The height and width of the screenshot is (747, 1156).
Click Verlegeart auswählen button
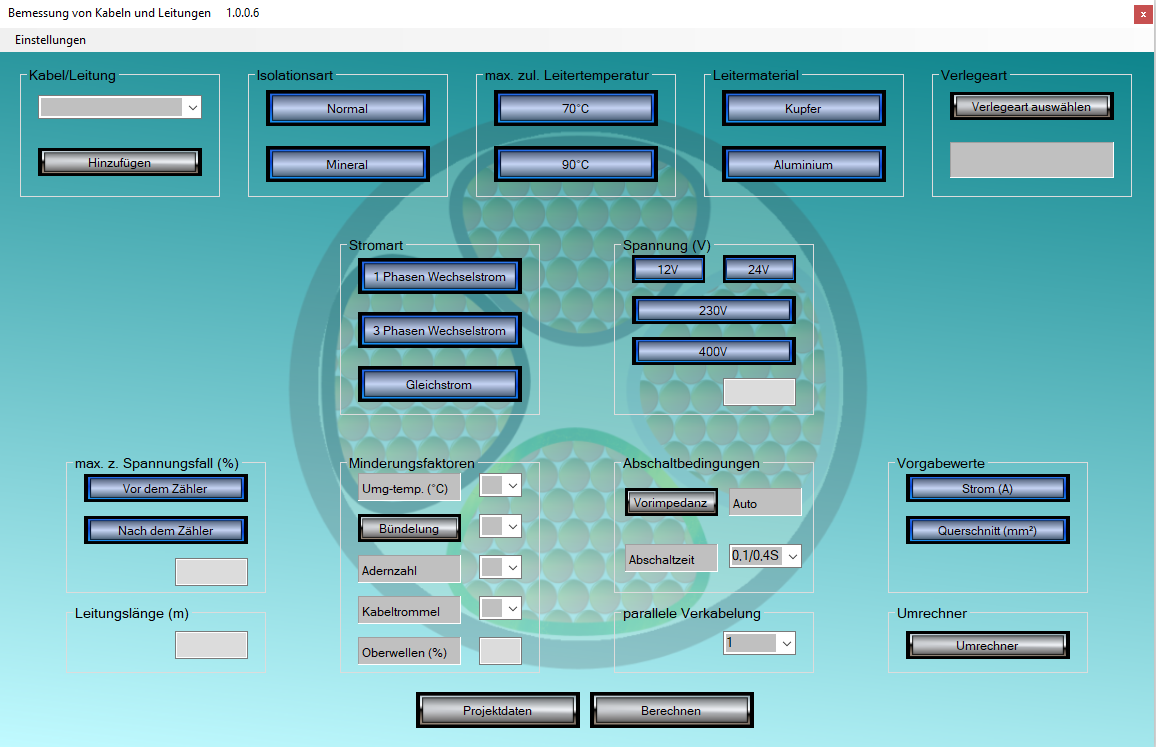click(1031, 106)
